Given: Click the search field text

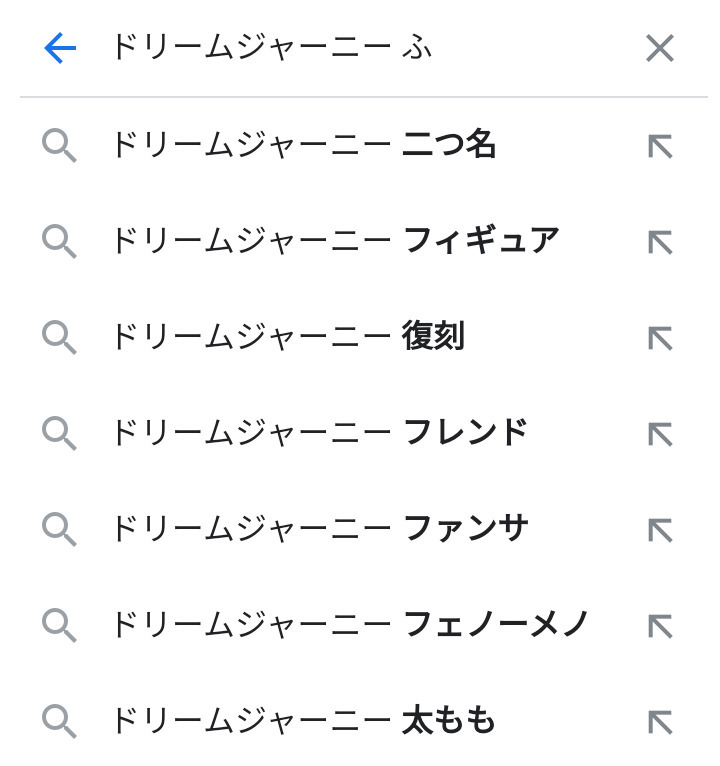Looking at the screenshot, I should point(270,48).
